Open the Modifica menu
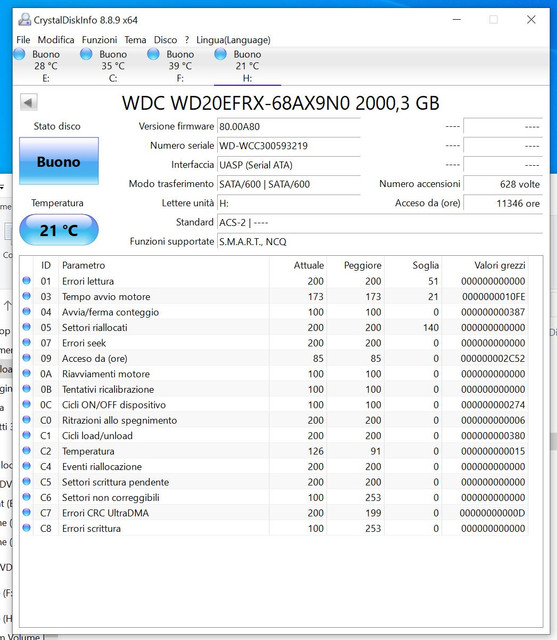The height and width of the screenshot is (640, 557). [x=56, y=40]
